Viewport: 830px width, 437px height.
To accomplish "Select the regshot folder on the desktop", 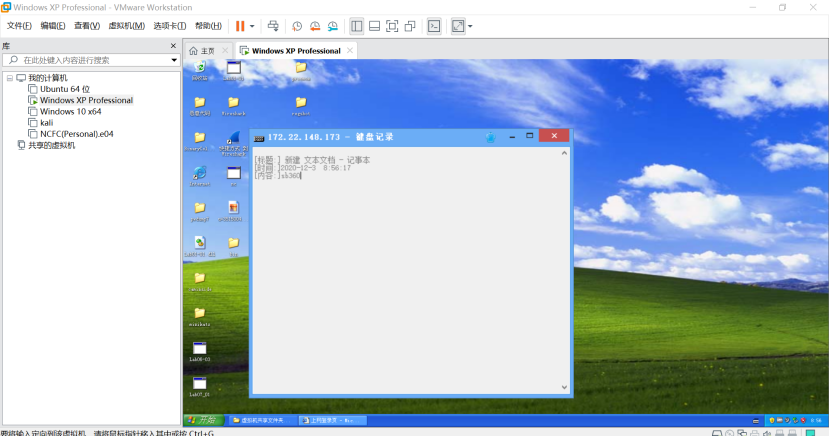I will [x=301, y=106].
